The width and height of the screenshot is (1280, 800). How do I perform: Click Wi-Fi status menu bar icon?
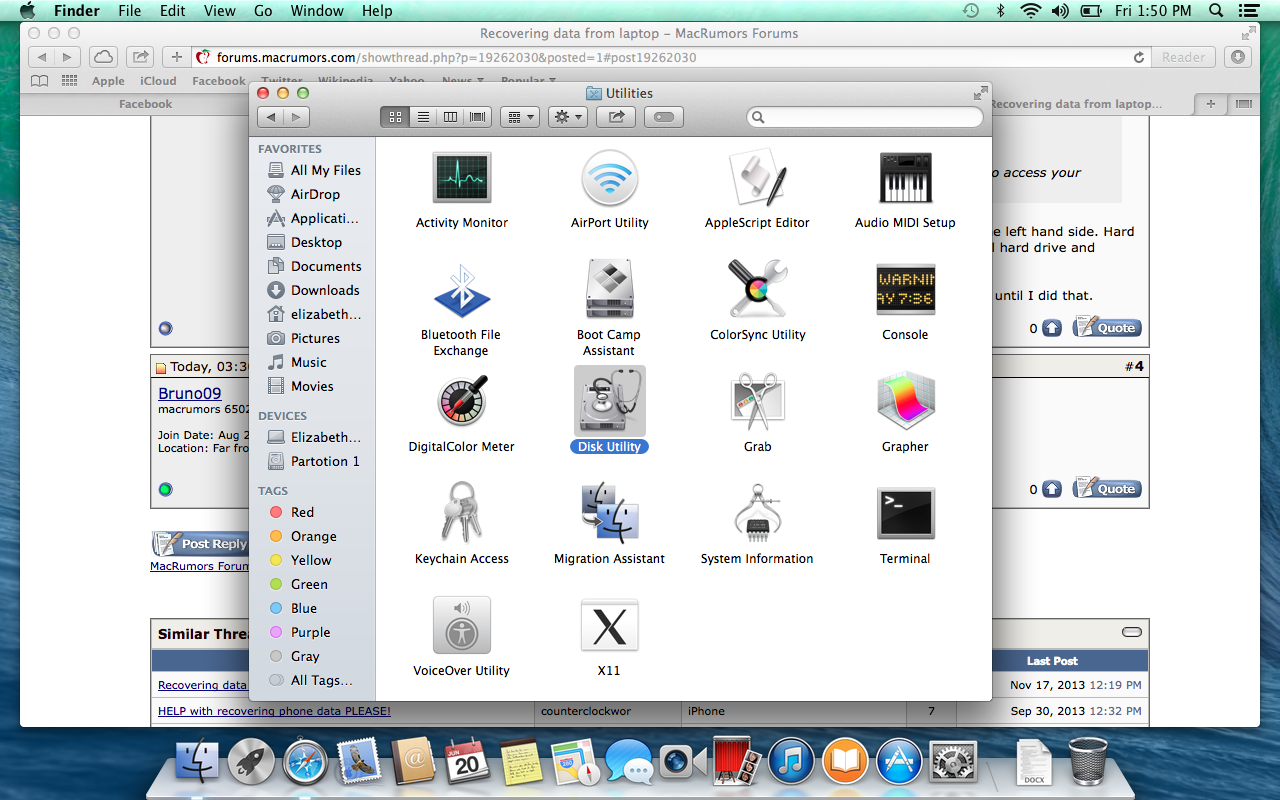pyautogui.click(x=1030, y=11)
